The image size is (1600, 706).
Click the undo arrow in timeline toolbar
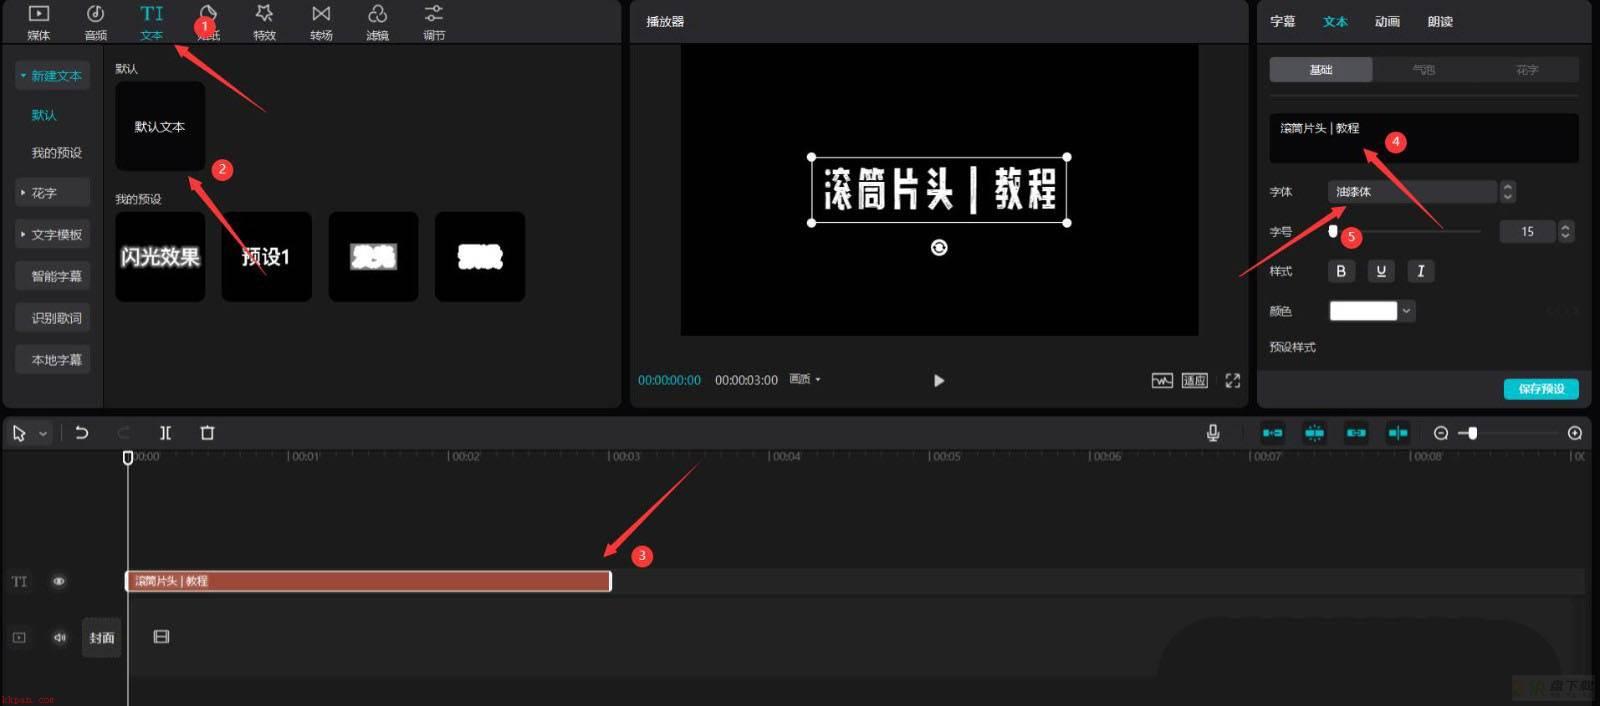click(x=82, y=433)
